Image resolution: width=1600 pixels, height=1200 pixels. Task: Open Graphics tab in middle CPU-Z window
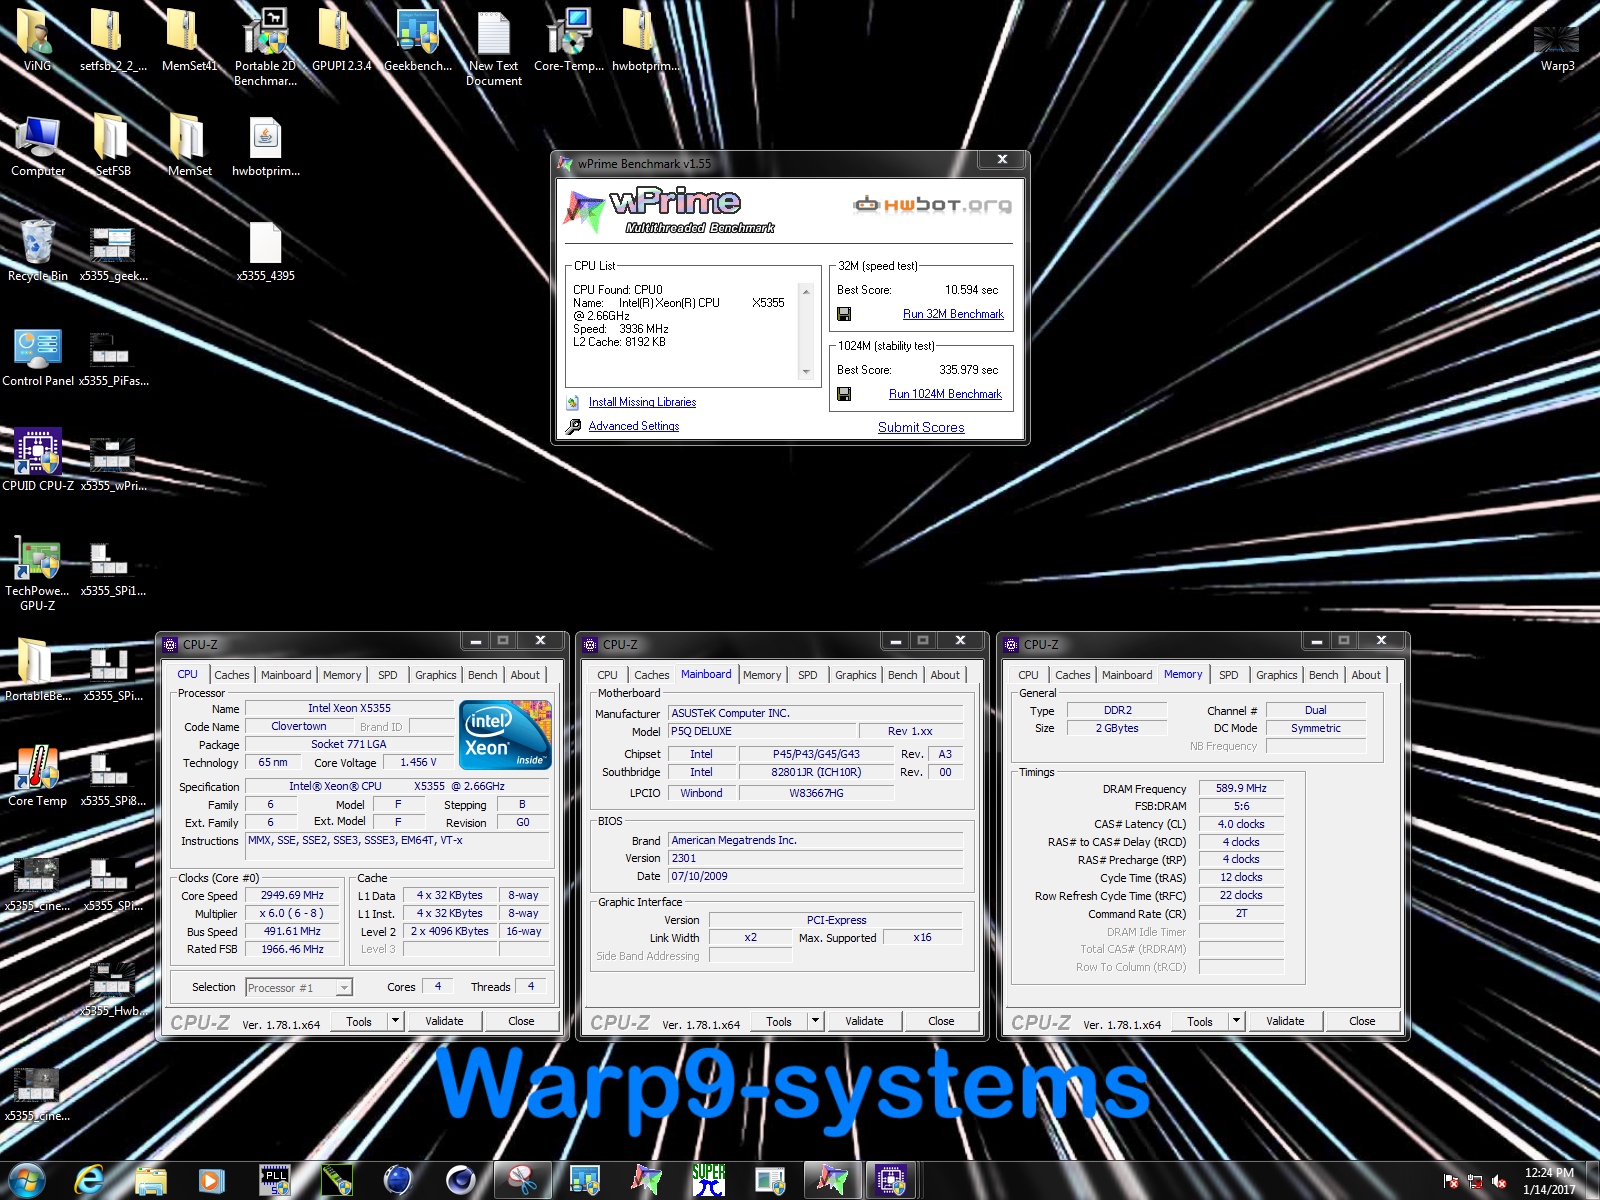tap(856, 675)
